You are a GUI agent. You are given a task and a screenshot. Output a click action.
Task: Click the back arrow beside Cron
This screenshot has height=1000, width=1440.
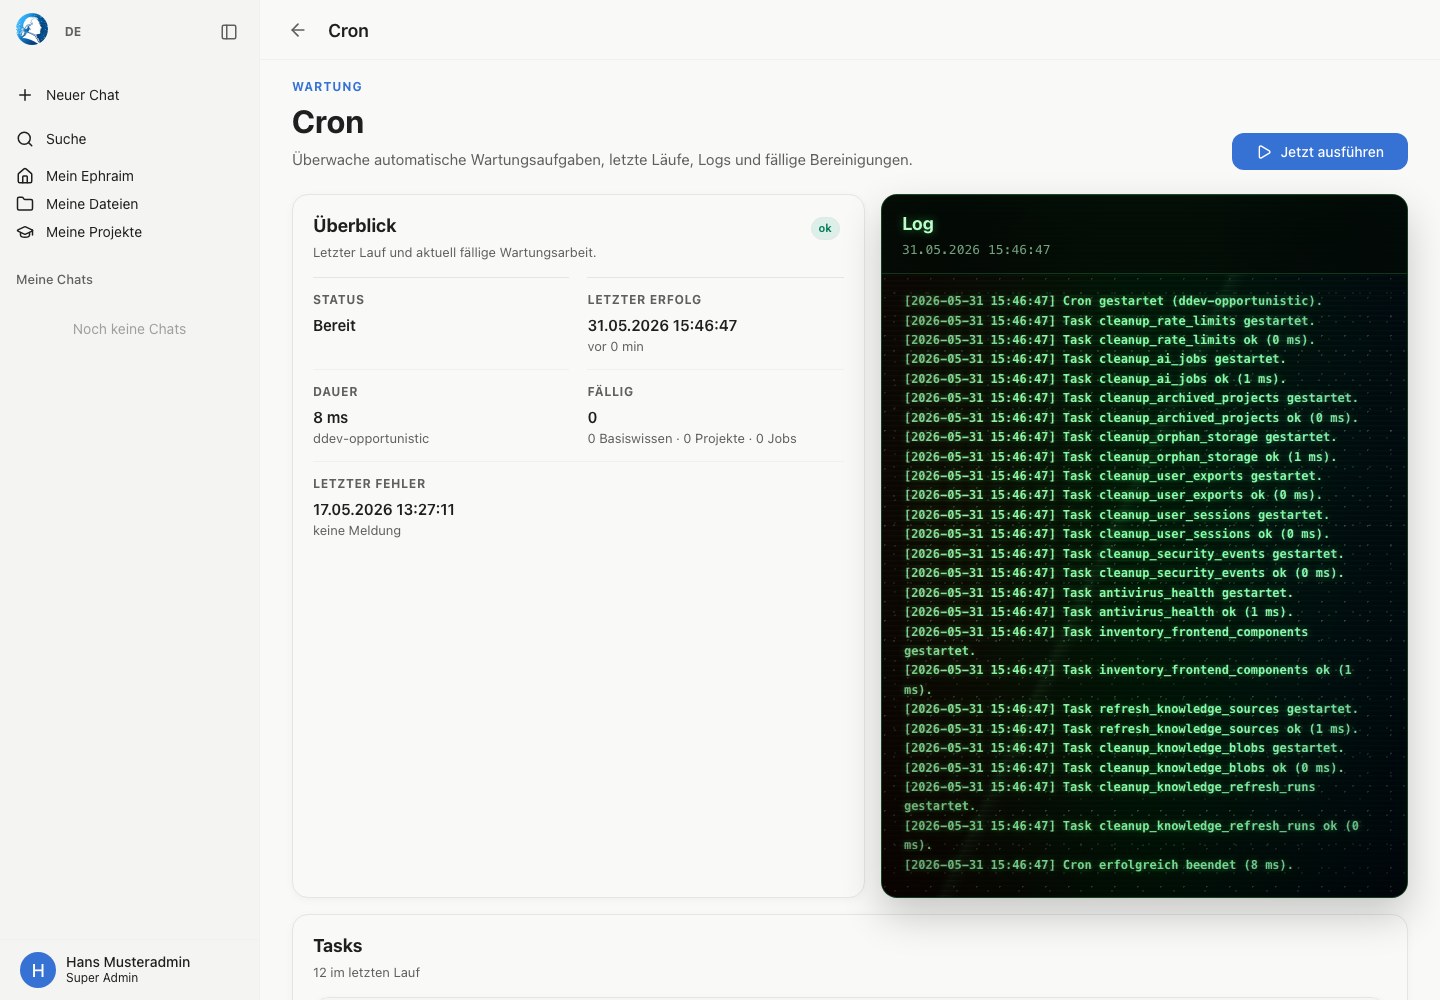coord(298,30)
